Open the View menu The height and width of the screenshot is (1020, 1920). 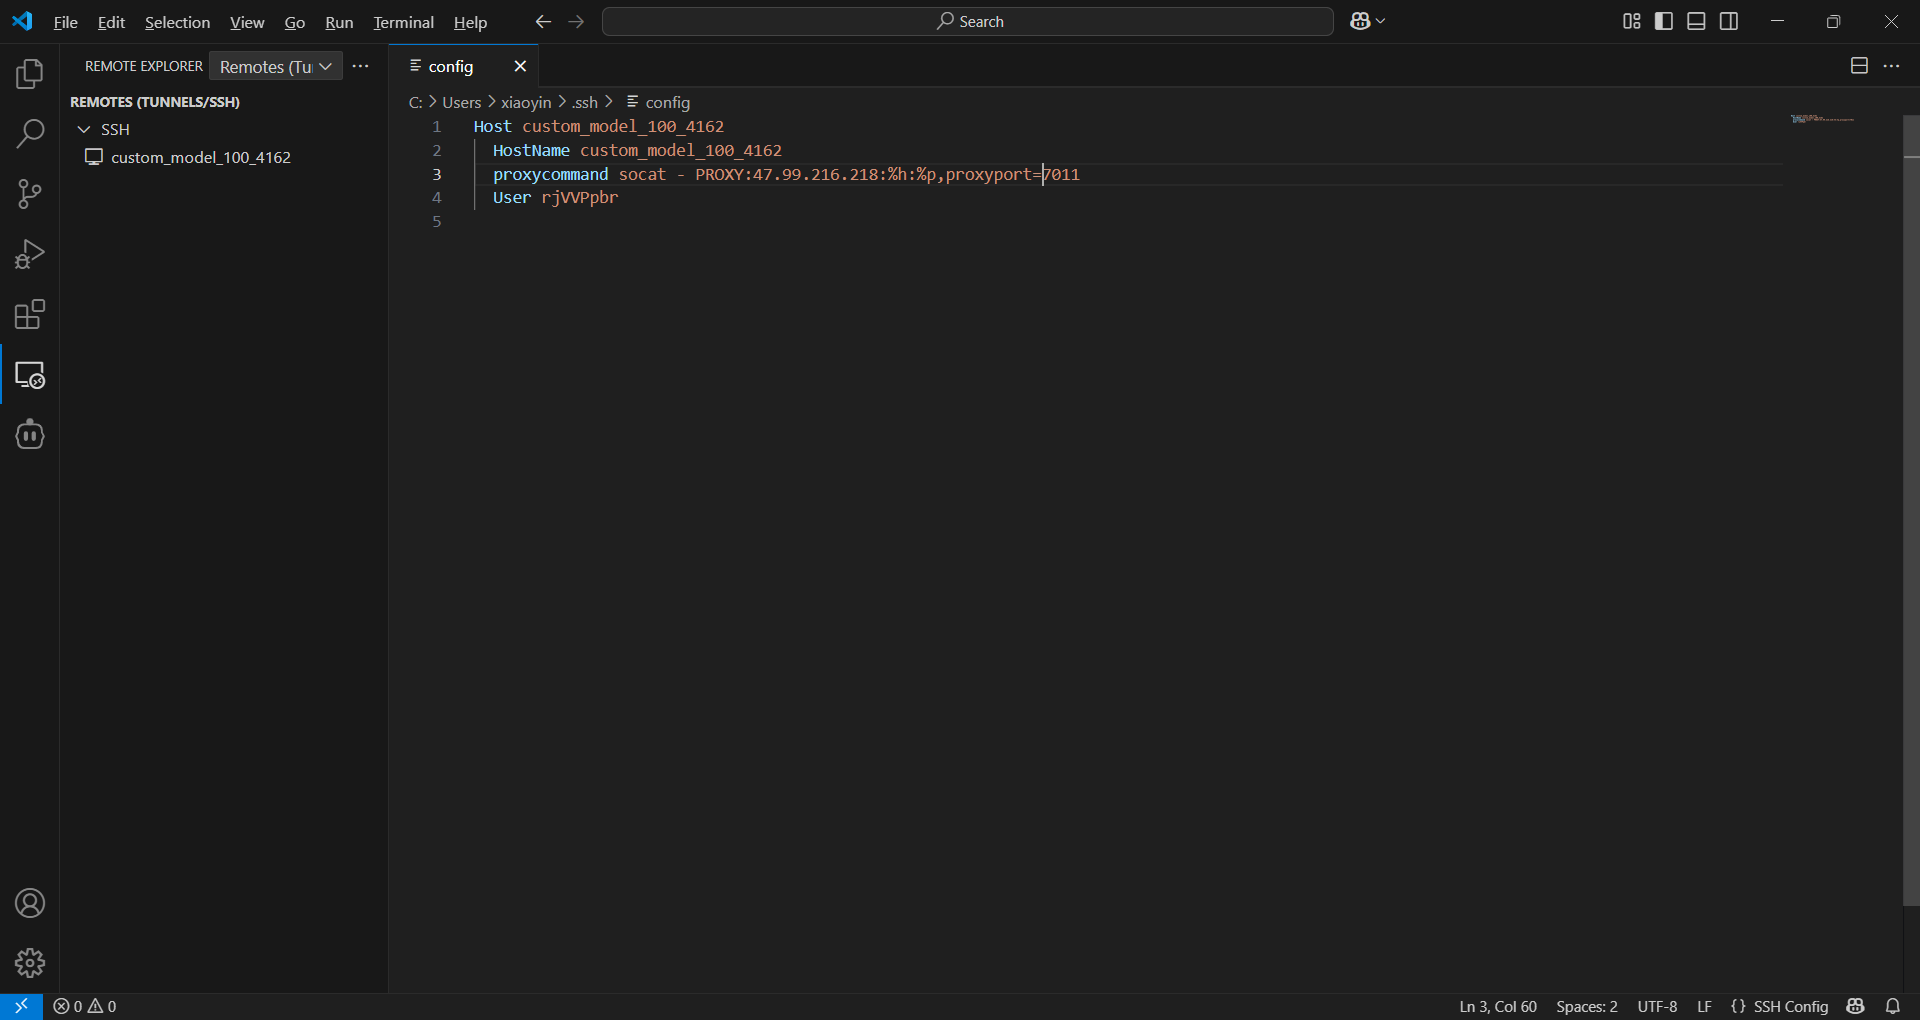[247, 22]
